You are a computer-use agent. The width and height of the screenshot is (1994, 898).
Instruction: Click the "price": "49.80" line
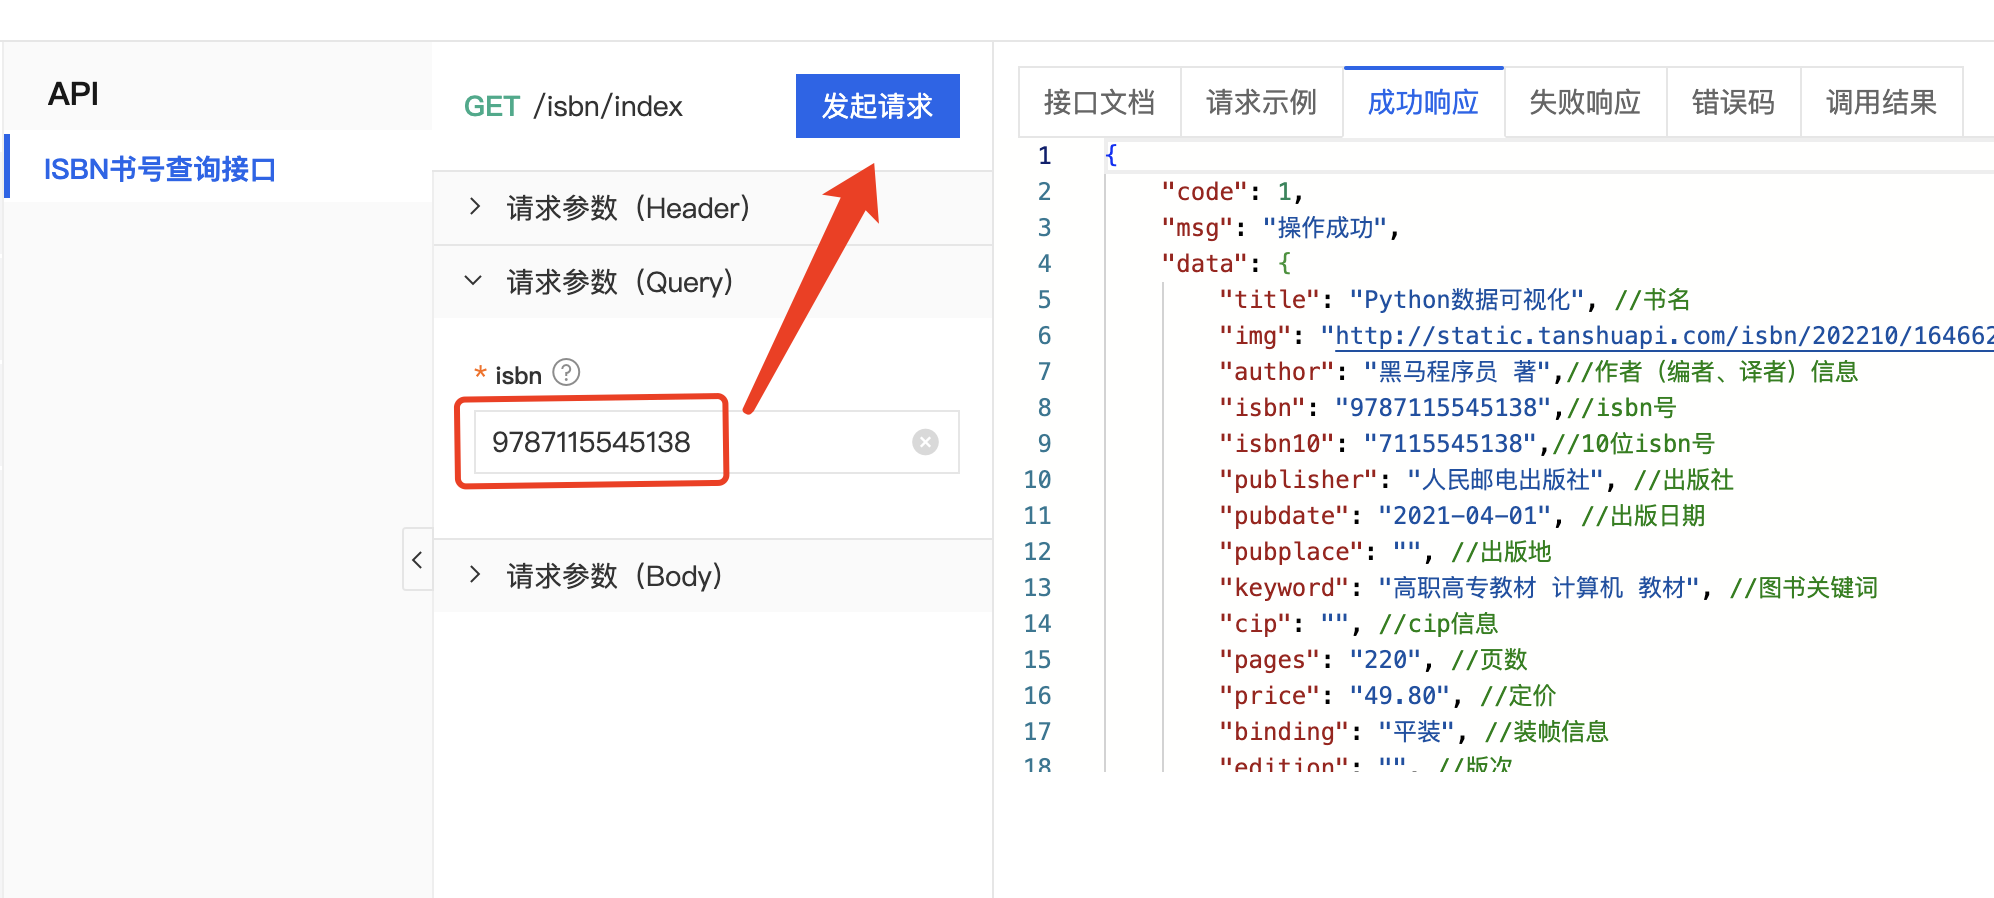(x=1387, y=696)
